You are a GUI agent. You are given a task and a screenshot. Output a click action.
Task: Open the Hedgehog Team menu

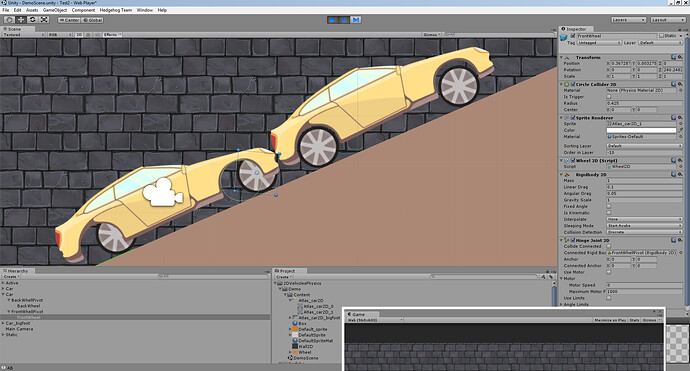[x=116, y=10]
